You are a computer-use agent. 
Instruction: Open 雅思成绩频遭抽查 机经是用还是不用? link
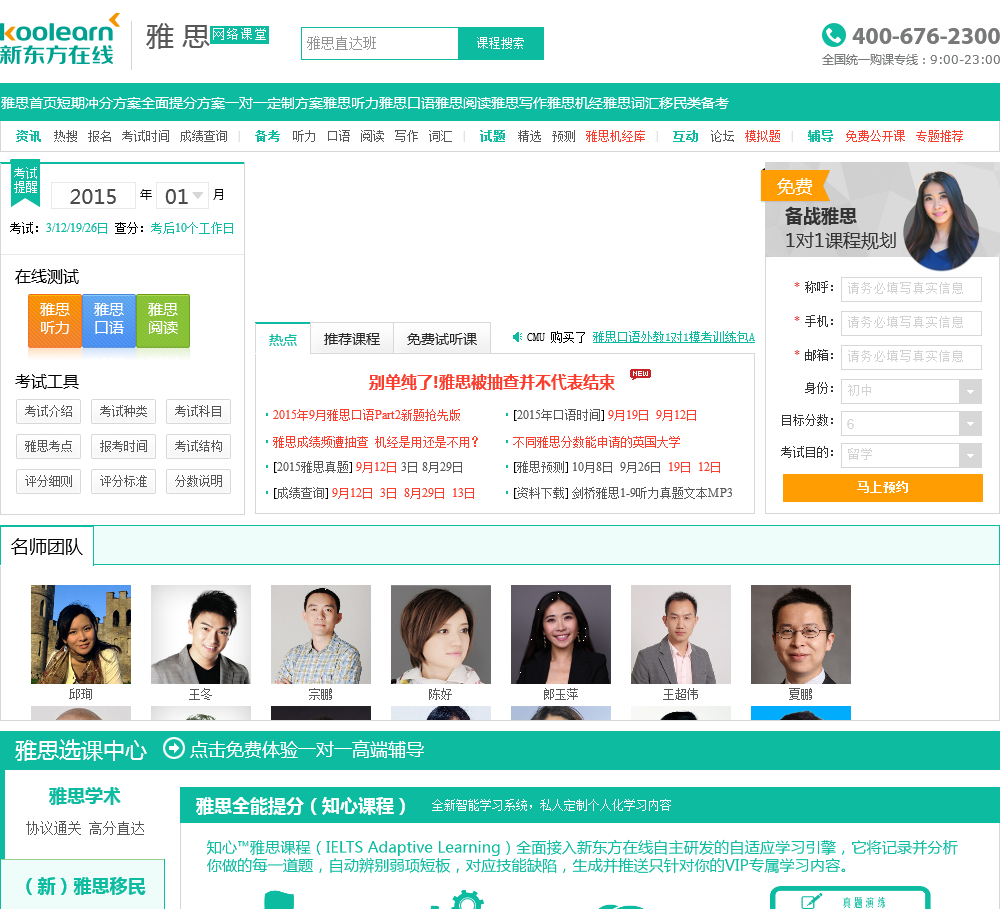pyautogui.click(x=375, y=442)
